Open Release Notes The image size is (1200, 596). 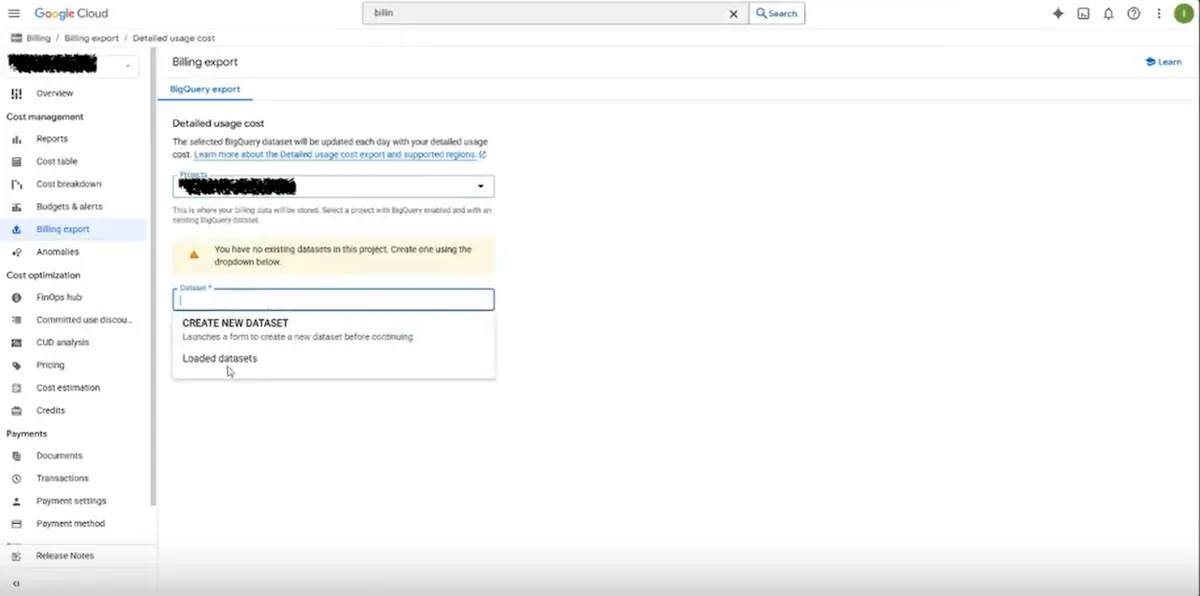[x=65, y=555]
